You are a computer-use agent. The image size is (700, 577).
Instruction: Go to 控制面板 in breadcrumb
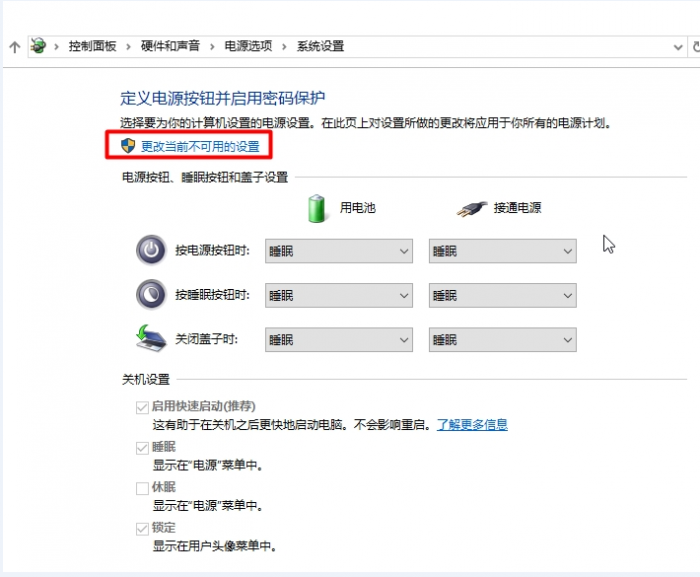pos(92,46)
